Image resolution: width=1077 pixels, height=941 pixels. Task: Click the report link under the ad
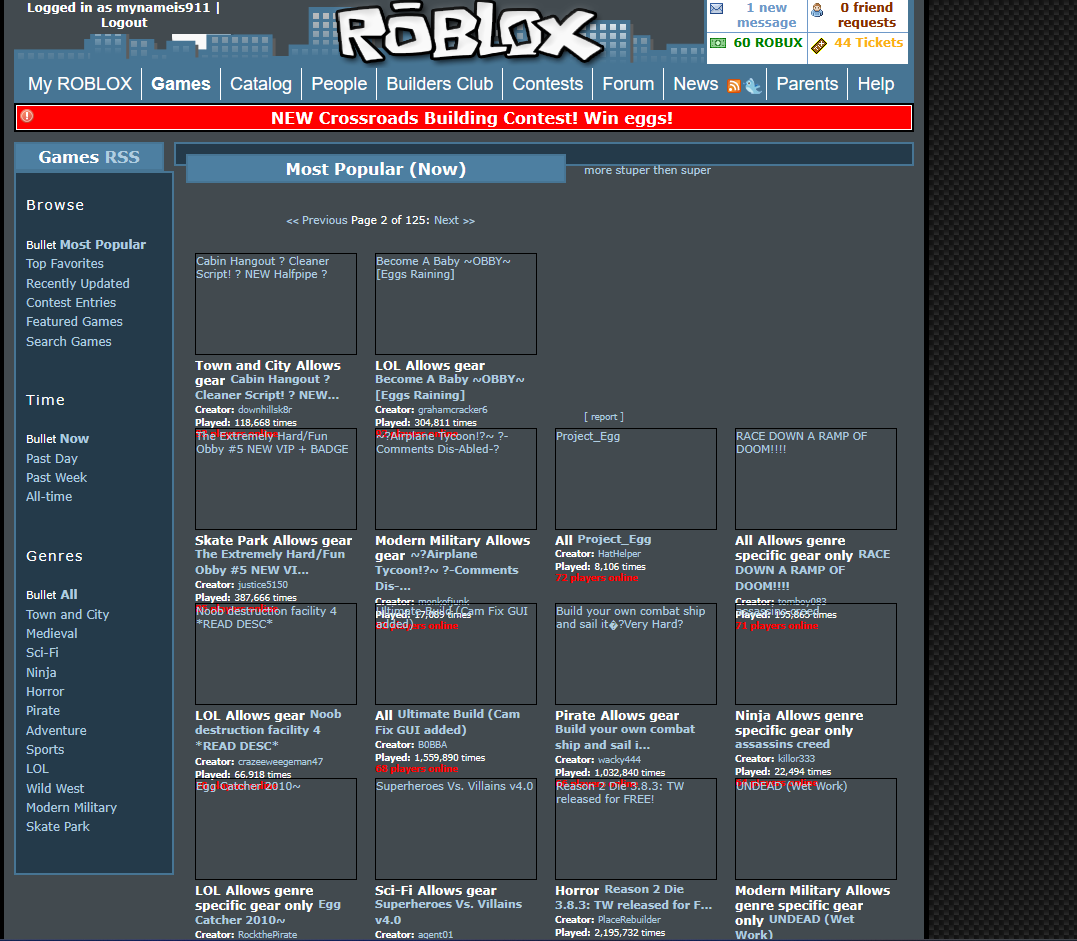point(604,416)
